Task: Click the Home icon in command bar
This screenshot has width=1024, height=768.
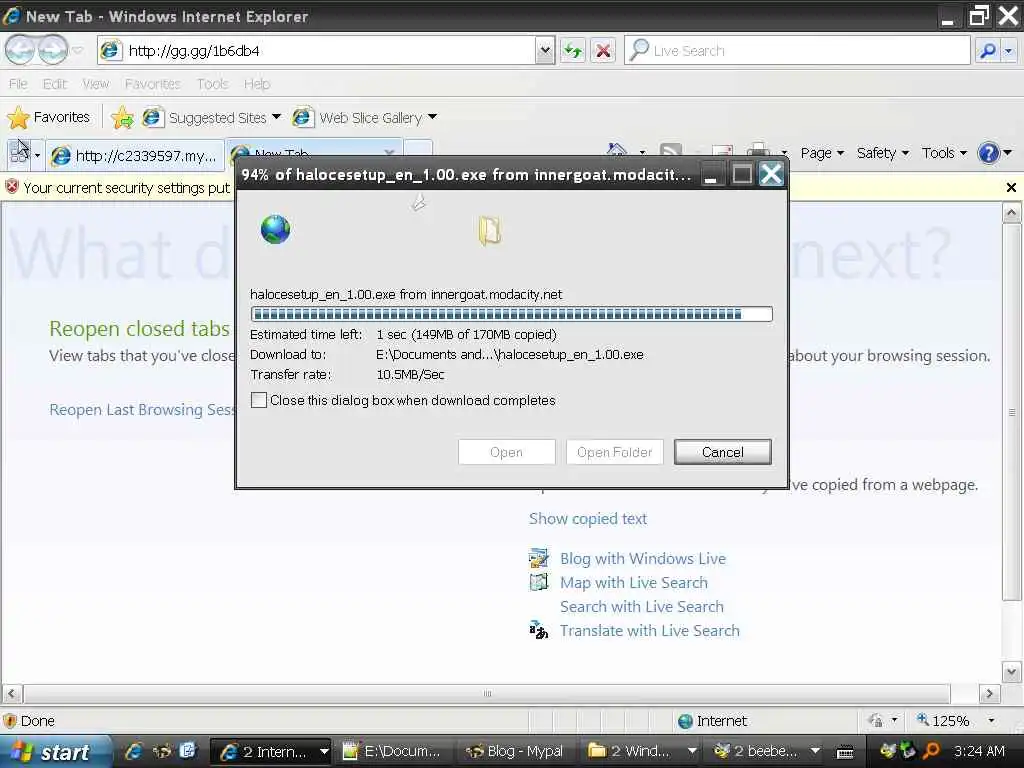Action: click(x=616, y=153)
